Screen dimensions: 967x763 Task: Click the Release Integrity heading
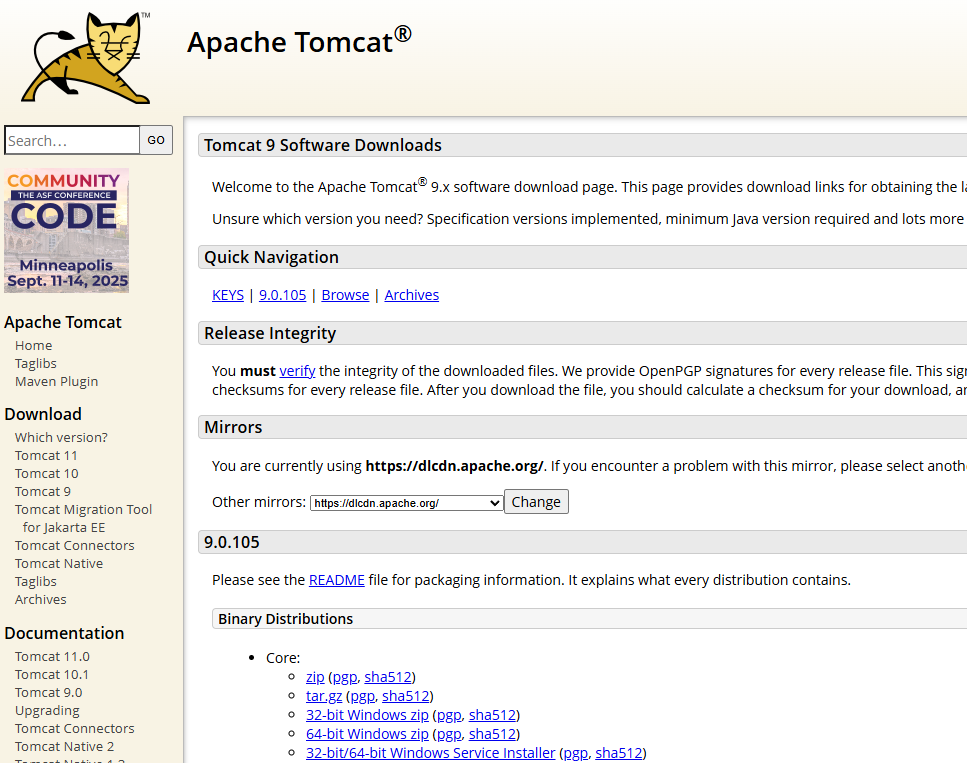tap(270, 333)
